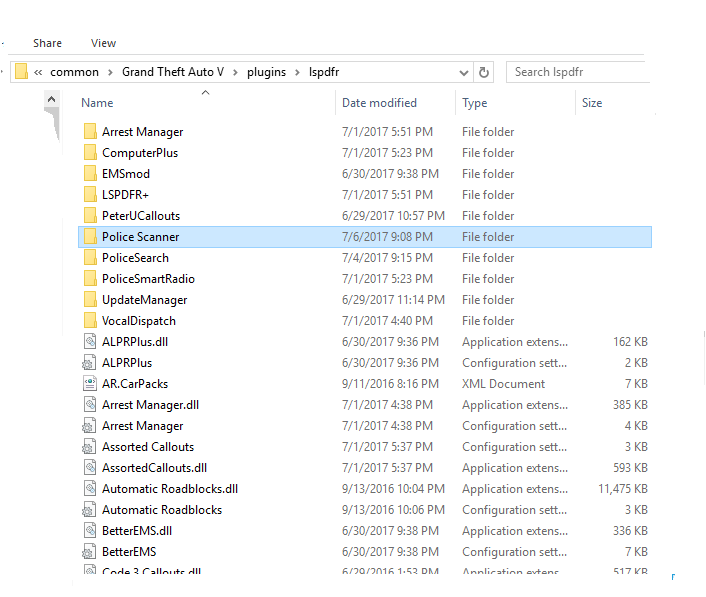Screen dimensions: 706x597
Task: Click the LSPDFR+ folder name
Action: click(x=125, y=194)
